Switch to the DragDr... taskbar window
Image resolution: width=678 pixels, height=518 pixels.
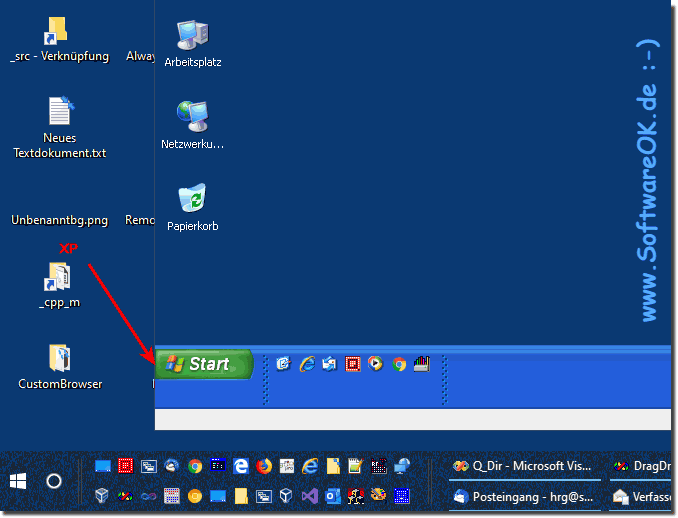[x=641, y=466]
